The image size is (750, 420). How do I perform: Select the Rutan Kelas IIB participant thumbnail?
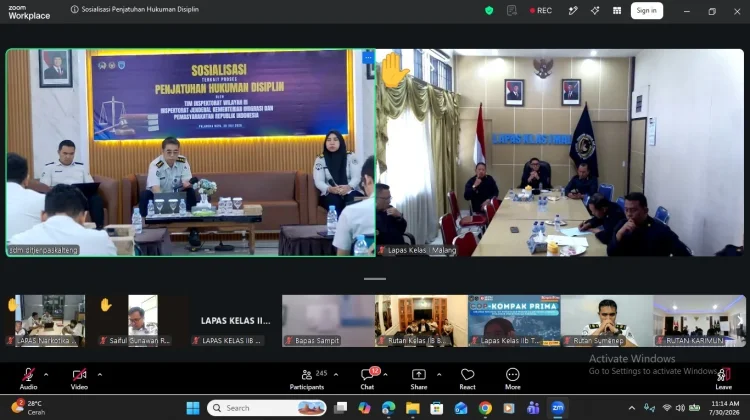421,321
